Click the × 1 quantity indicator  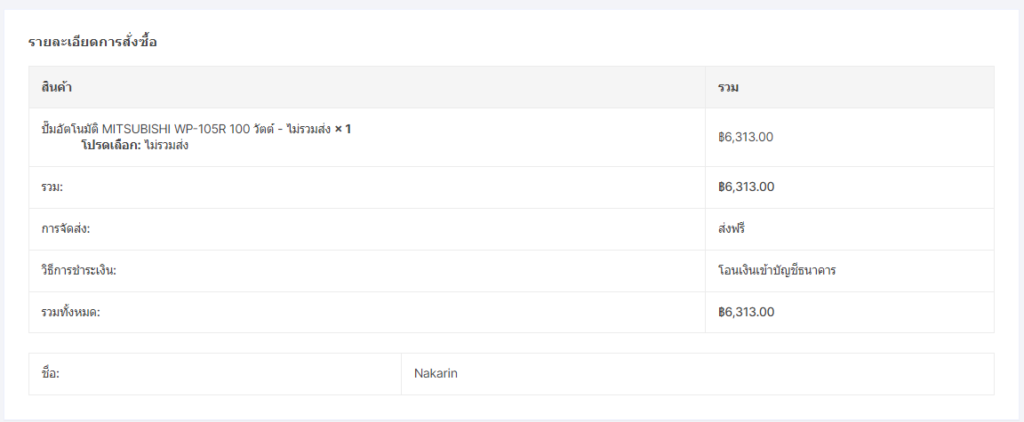click(342, 129)
